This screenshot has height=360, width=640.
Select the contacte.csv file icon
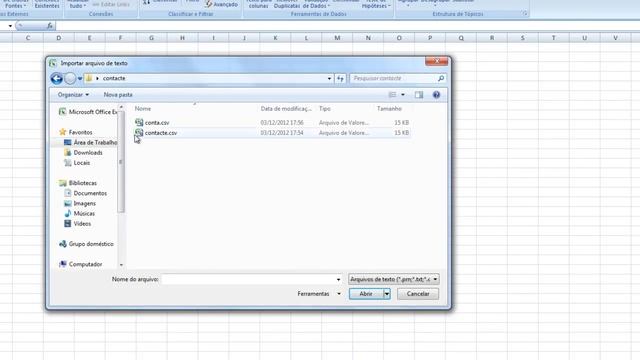(139, 133)
